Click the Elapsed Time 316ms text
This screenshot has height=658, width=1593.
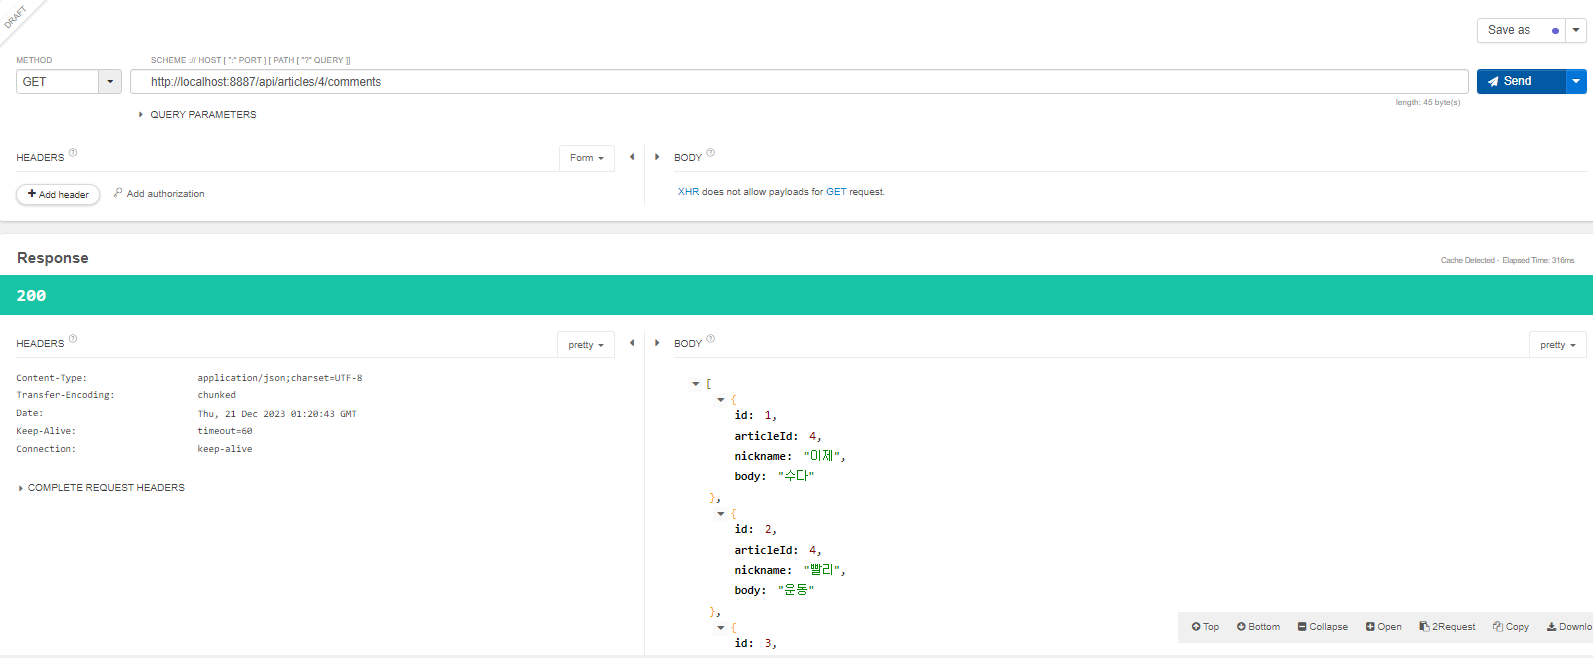click(1538, 260)
